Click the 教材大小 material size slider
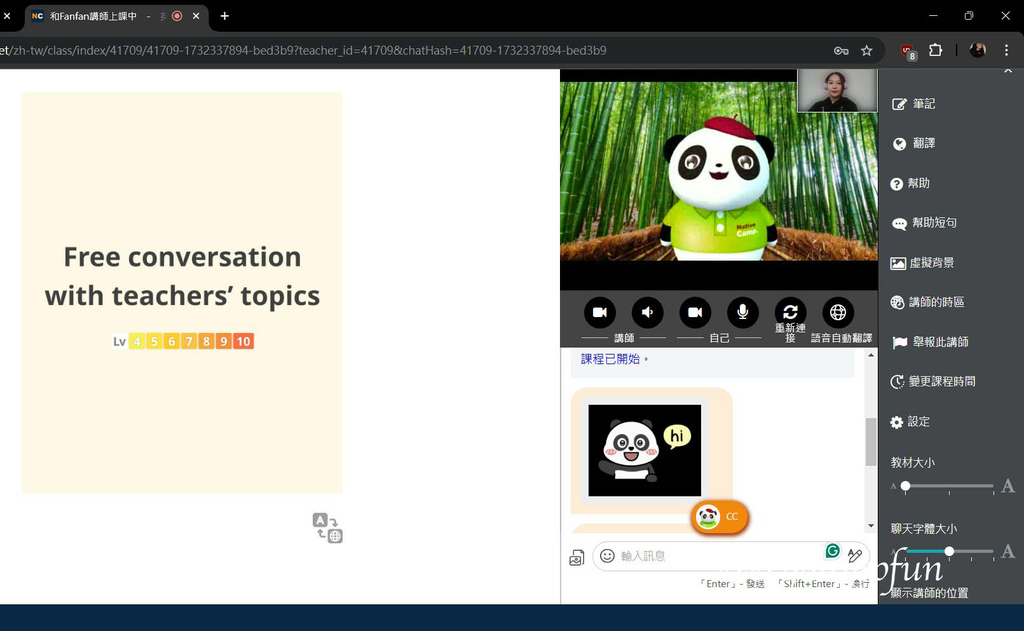This screenshot has height=631, width=1024. pyautogui.click(x=948, y=486)
